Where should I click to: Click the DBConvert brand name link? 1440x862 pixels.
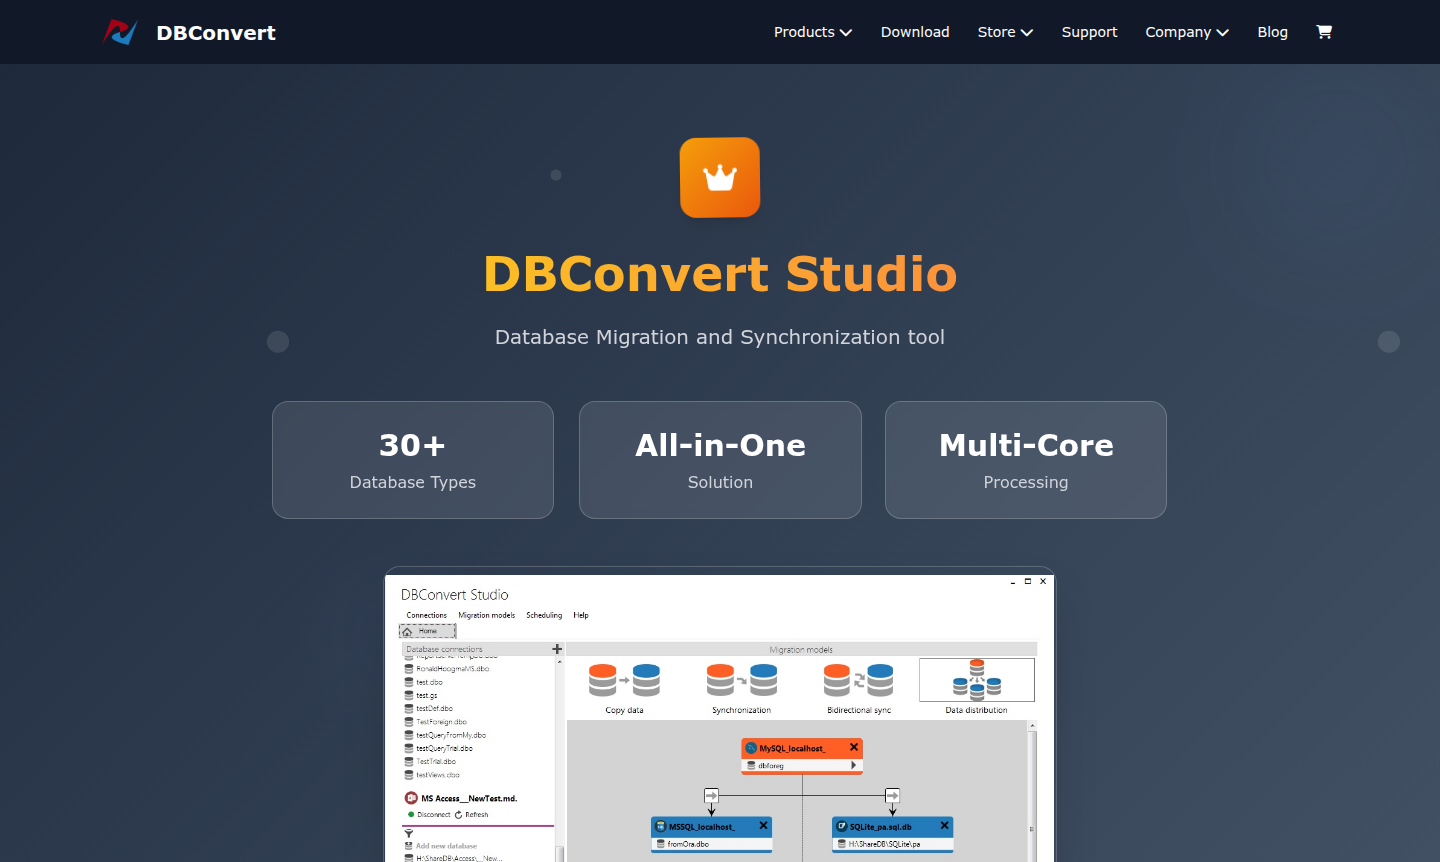216,33
